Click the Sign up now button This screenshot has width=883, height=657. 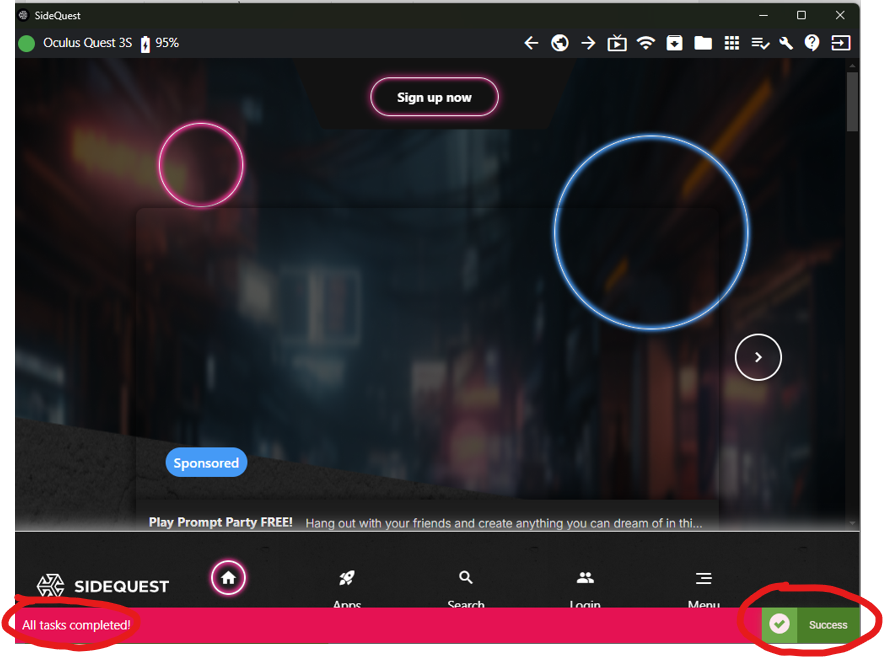tap(434, 97)
